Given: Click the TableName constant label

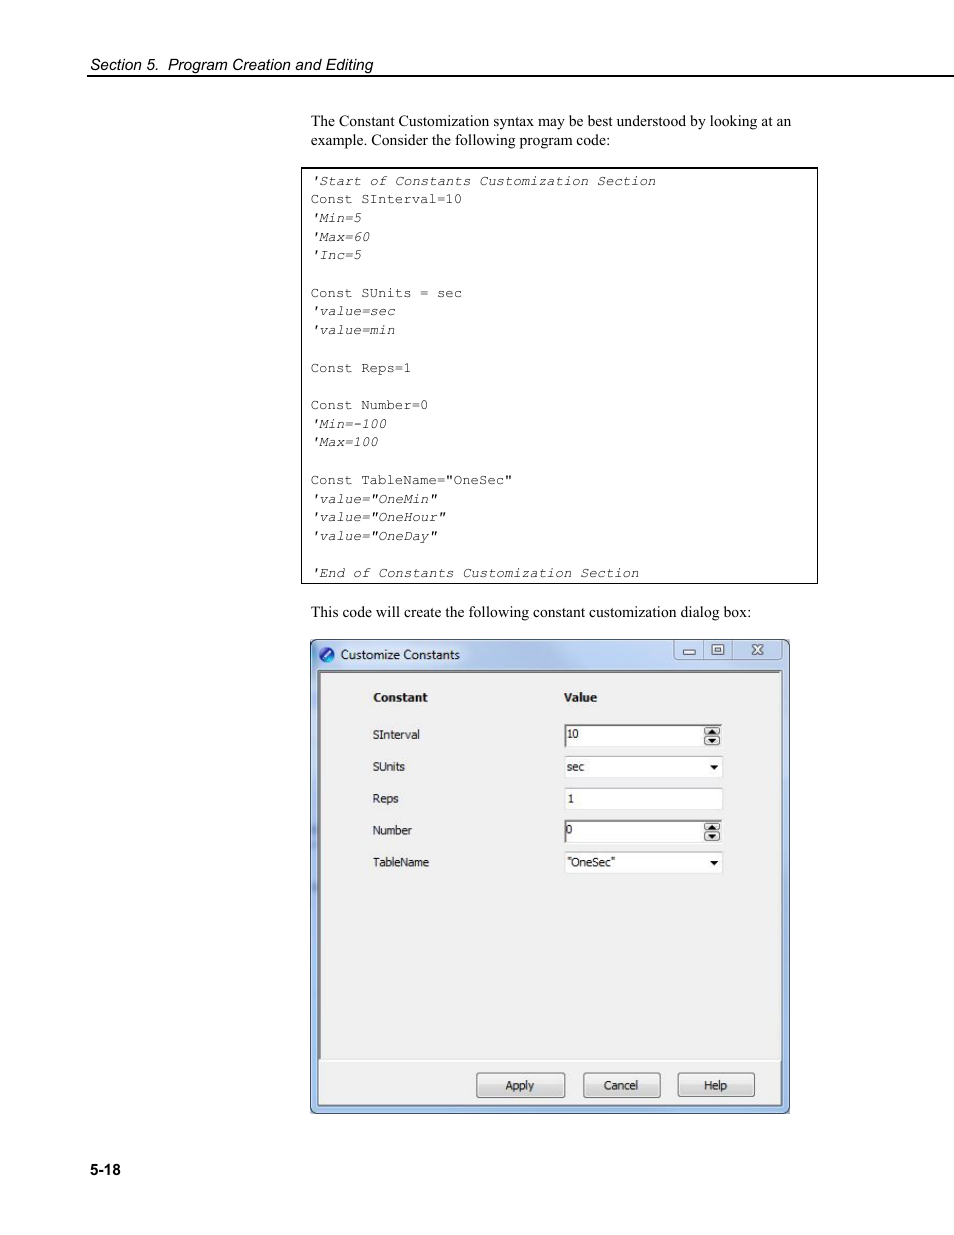Looking at the screenshot, I should pos(401,863).
